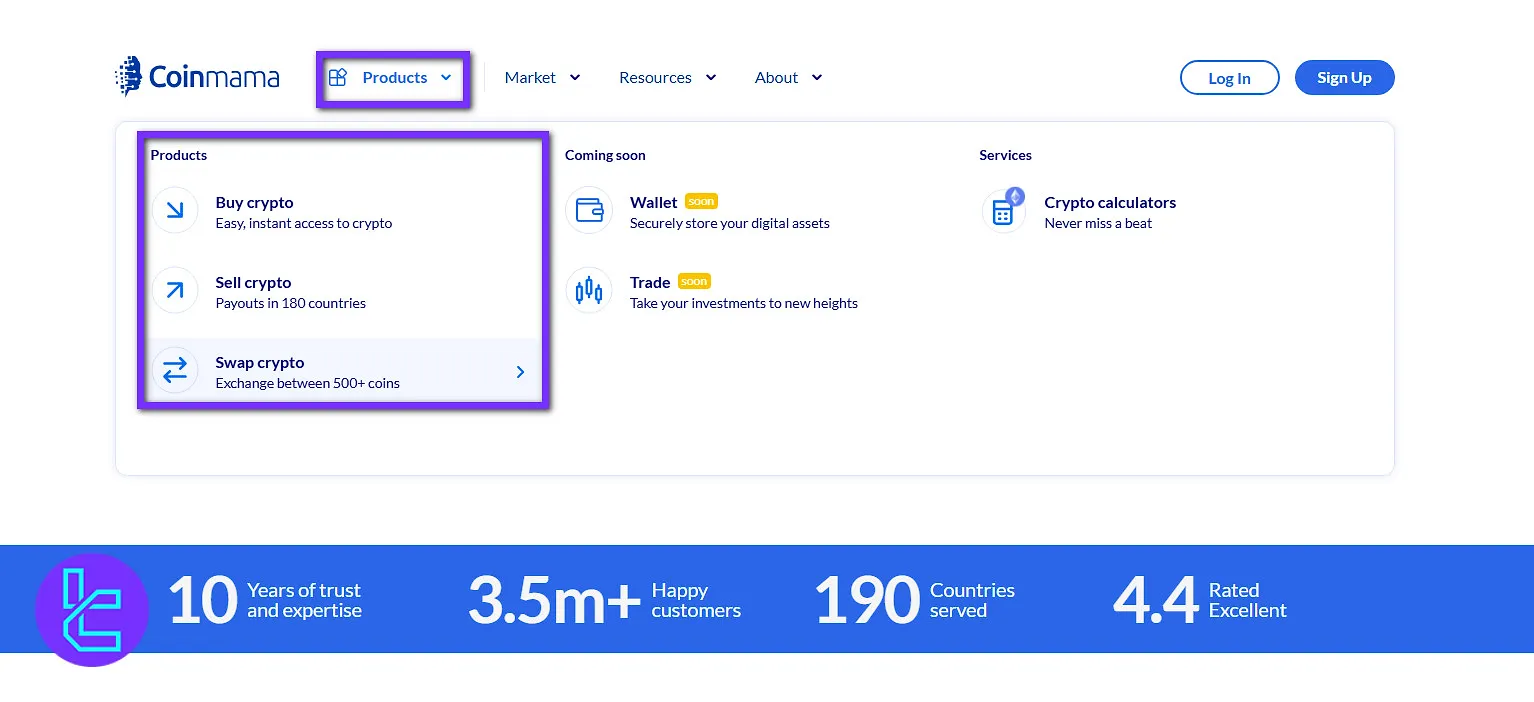Open the Swap crypto arrow chevron
The width and height of the screenshot is (1534, 702).
520,372
